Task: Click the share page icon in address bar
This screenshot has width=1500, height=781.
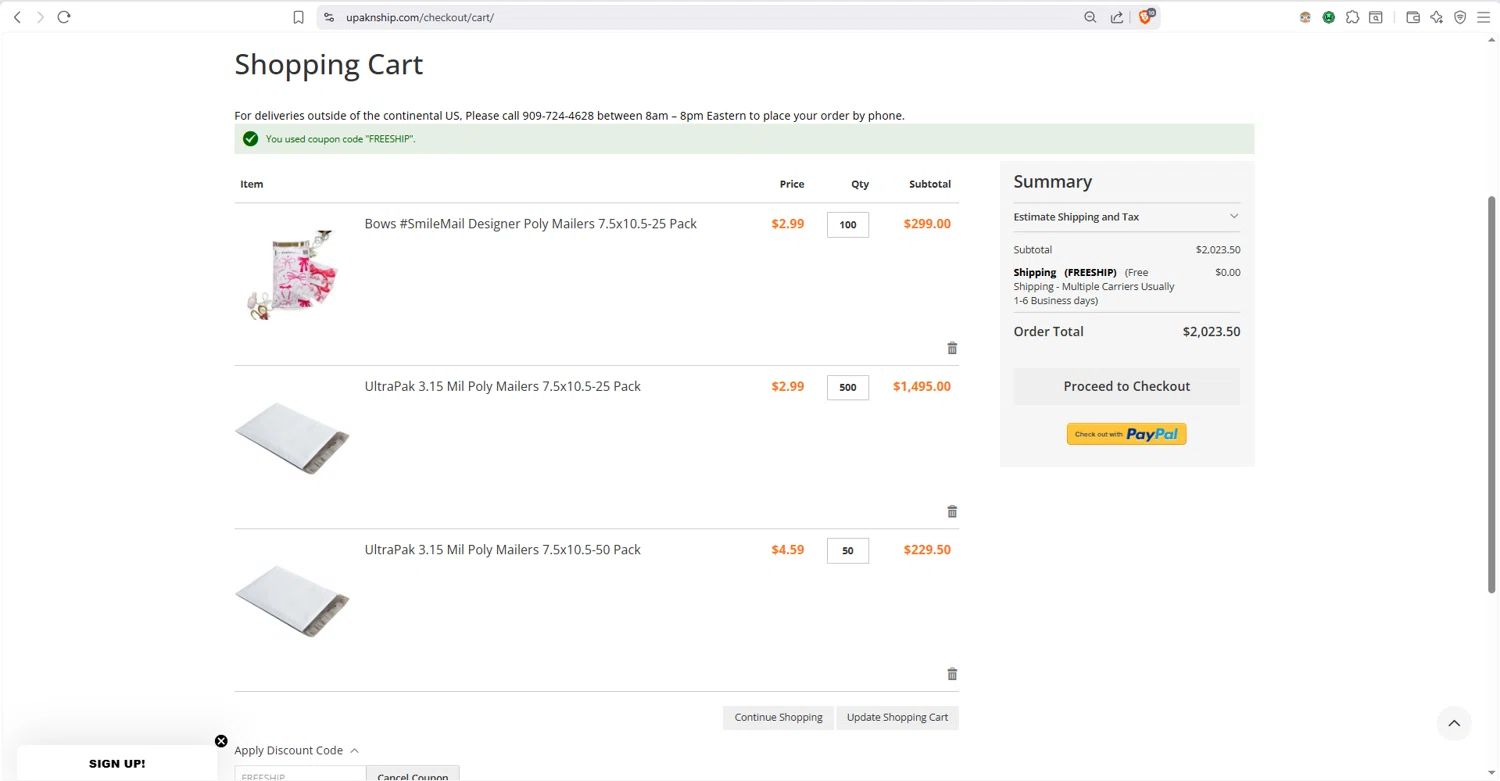Action: click(1117, 17)
